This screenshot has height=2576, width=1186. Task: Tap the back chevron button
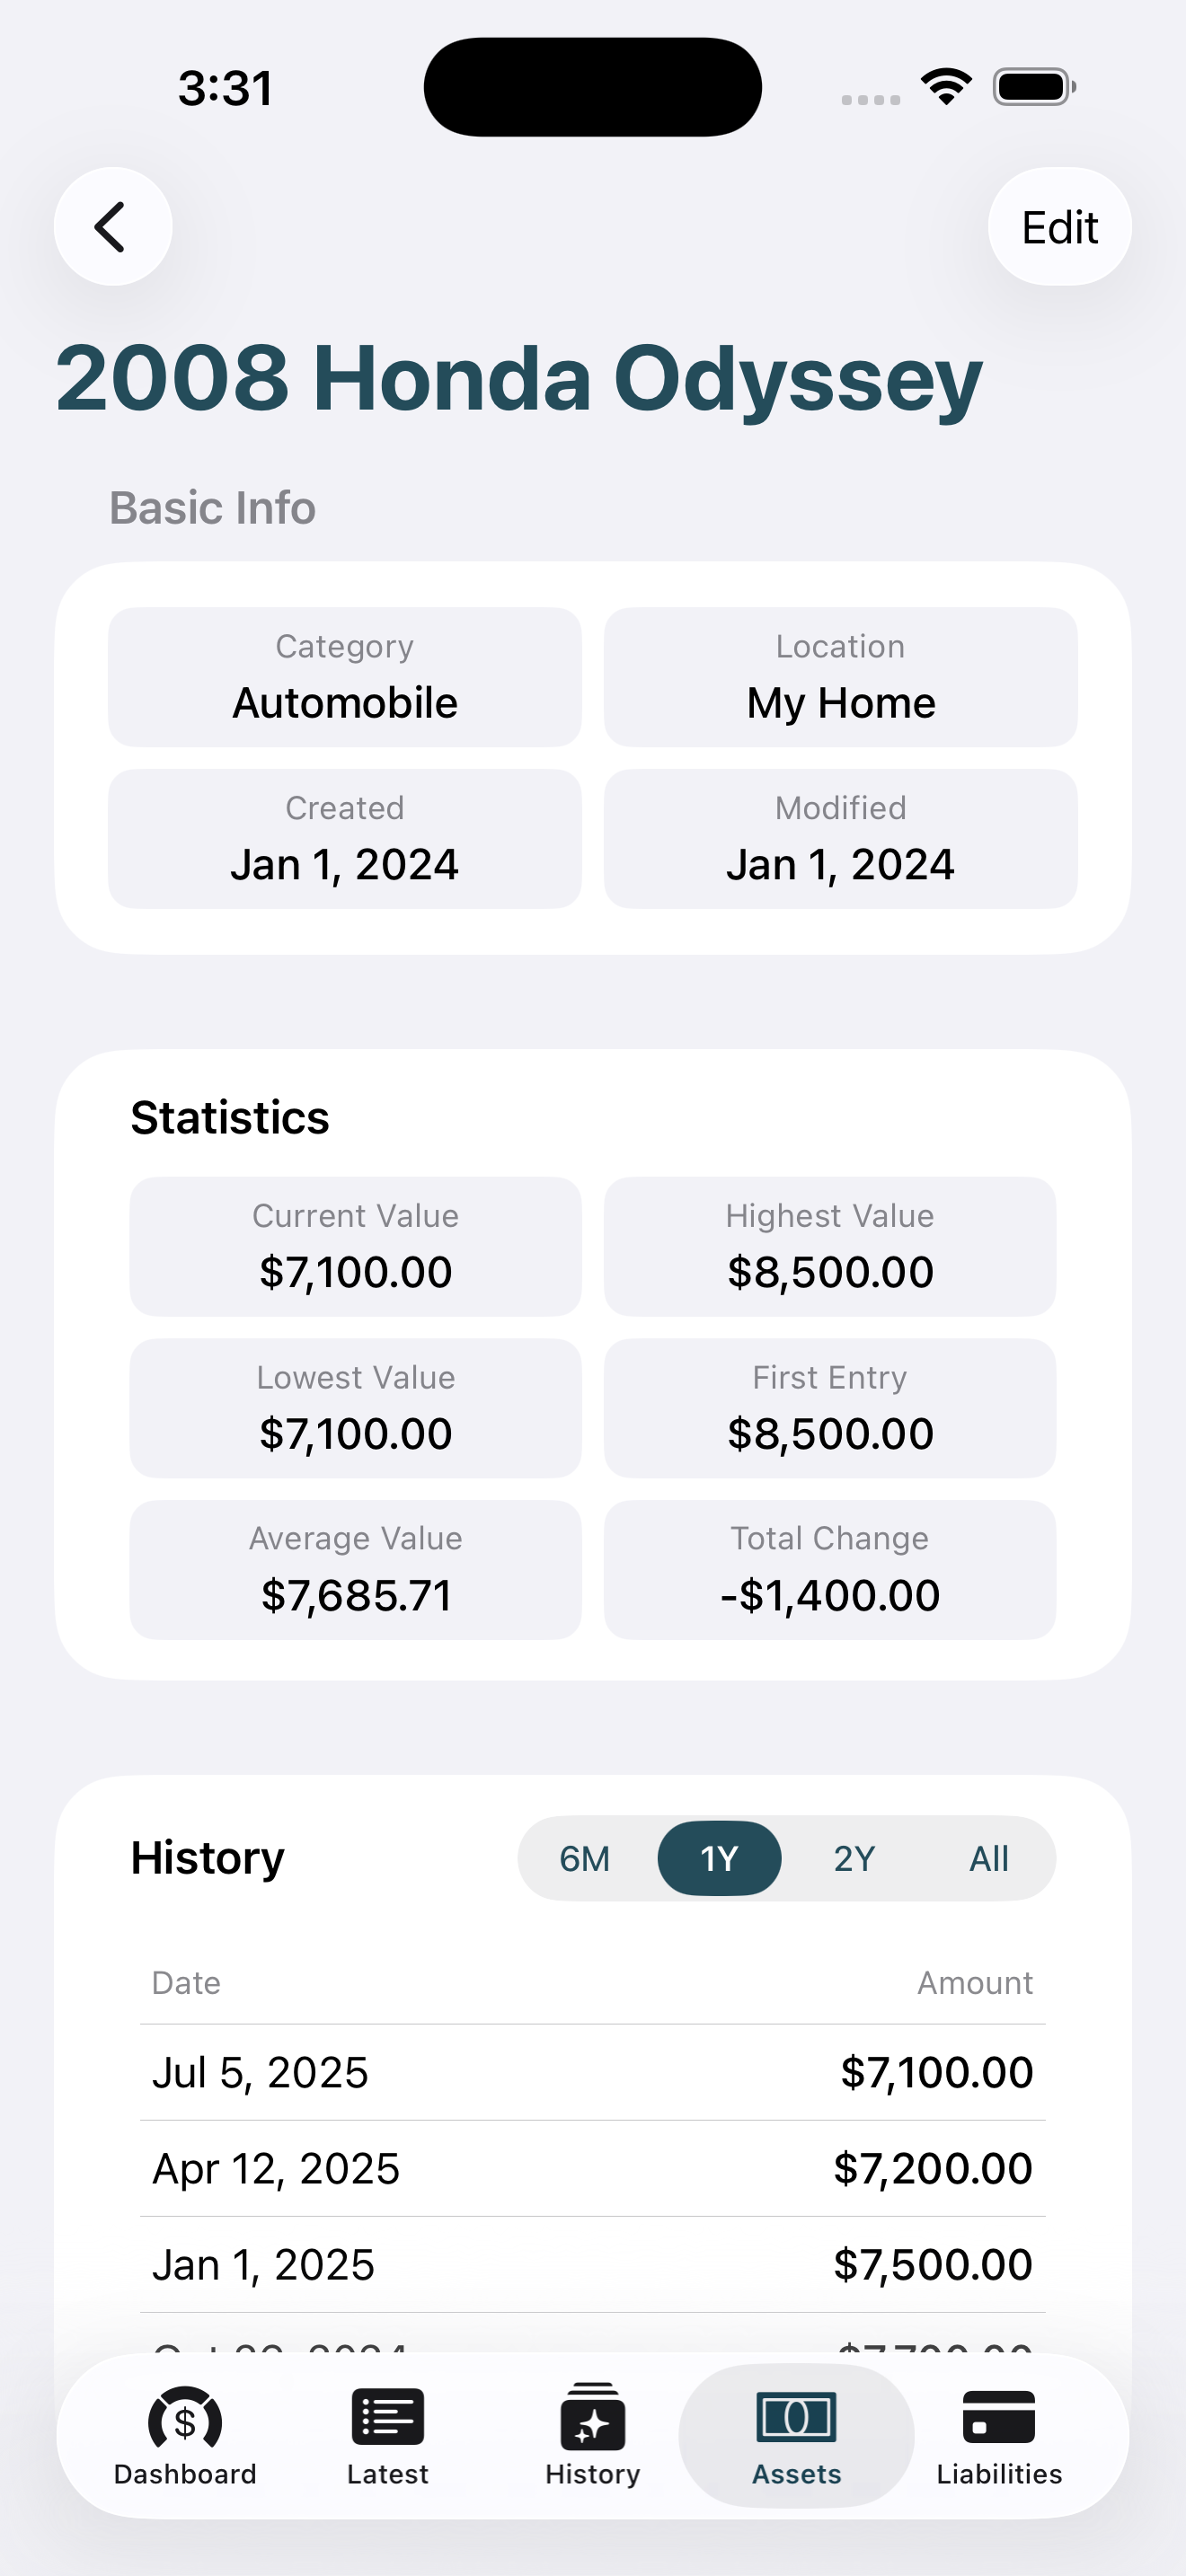[x=112, y=227]
